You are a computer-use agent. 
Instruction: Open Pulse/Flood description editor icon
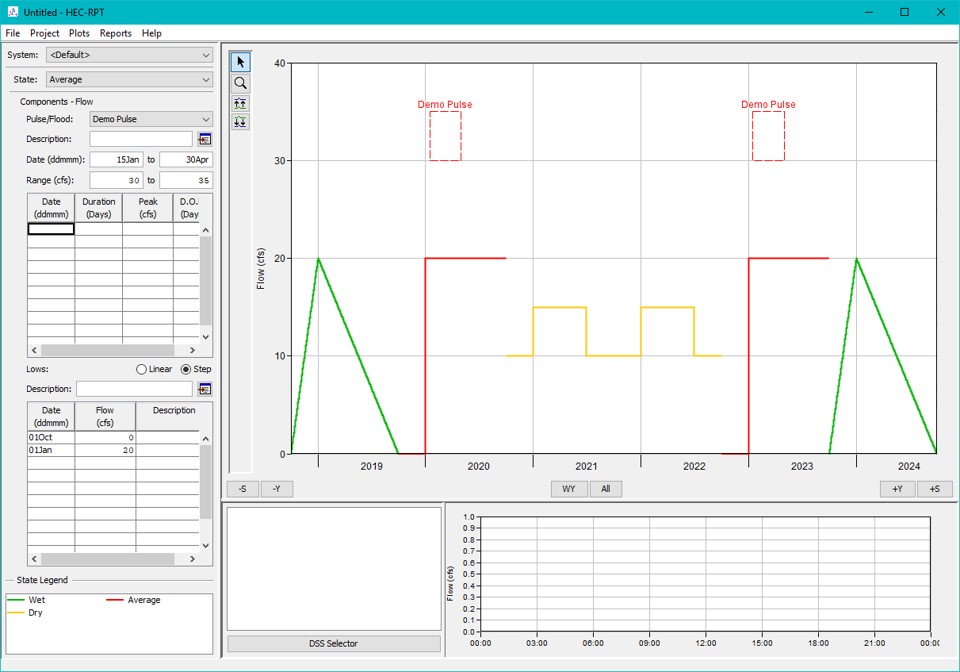click(x=204, y=140)
